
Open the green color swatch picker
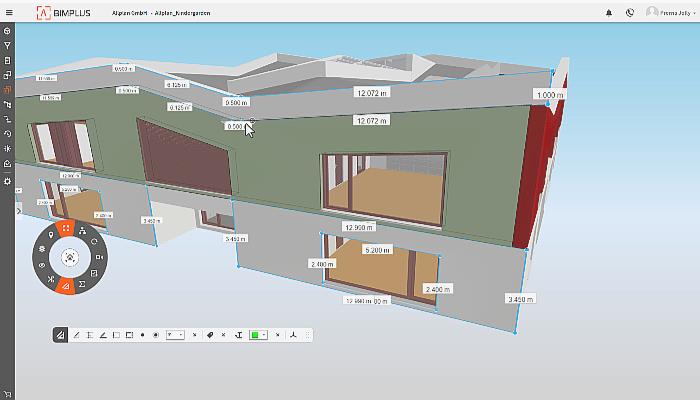(258, 334)
